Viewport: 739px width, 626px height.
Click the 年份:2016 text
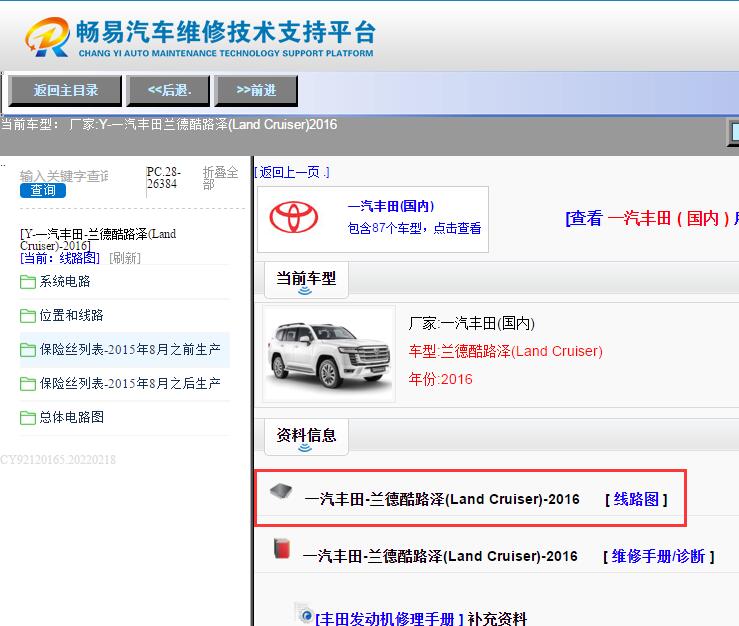tap(440, 379)
